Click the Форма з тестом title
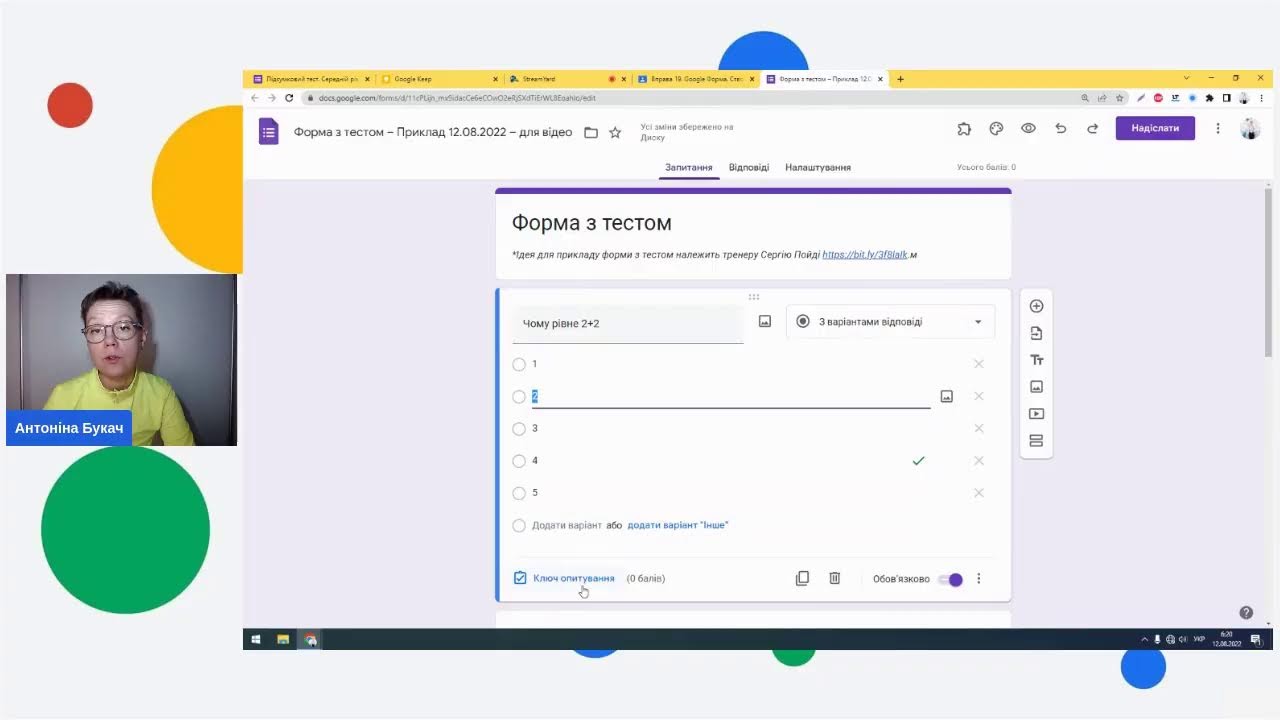1280x720 pixels. (592, 223)
